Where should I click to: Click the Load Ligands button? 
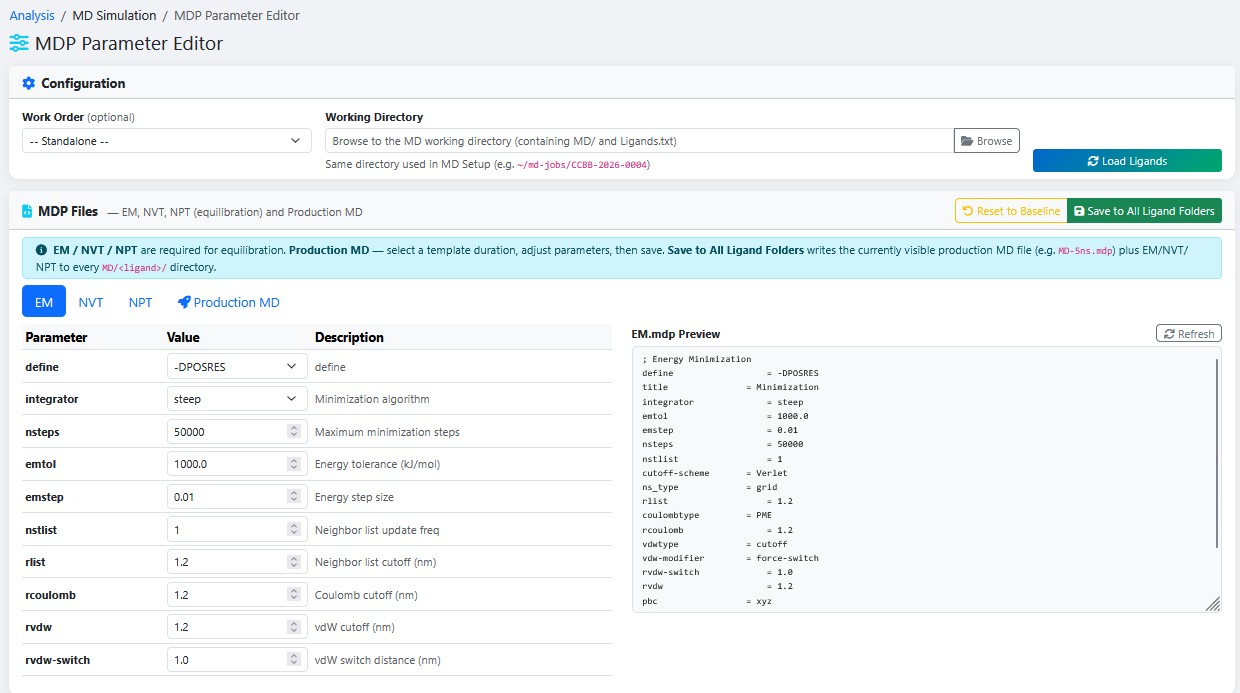point(1127,161)
